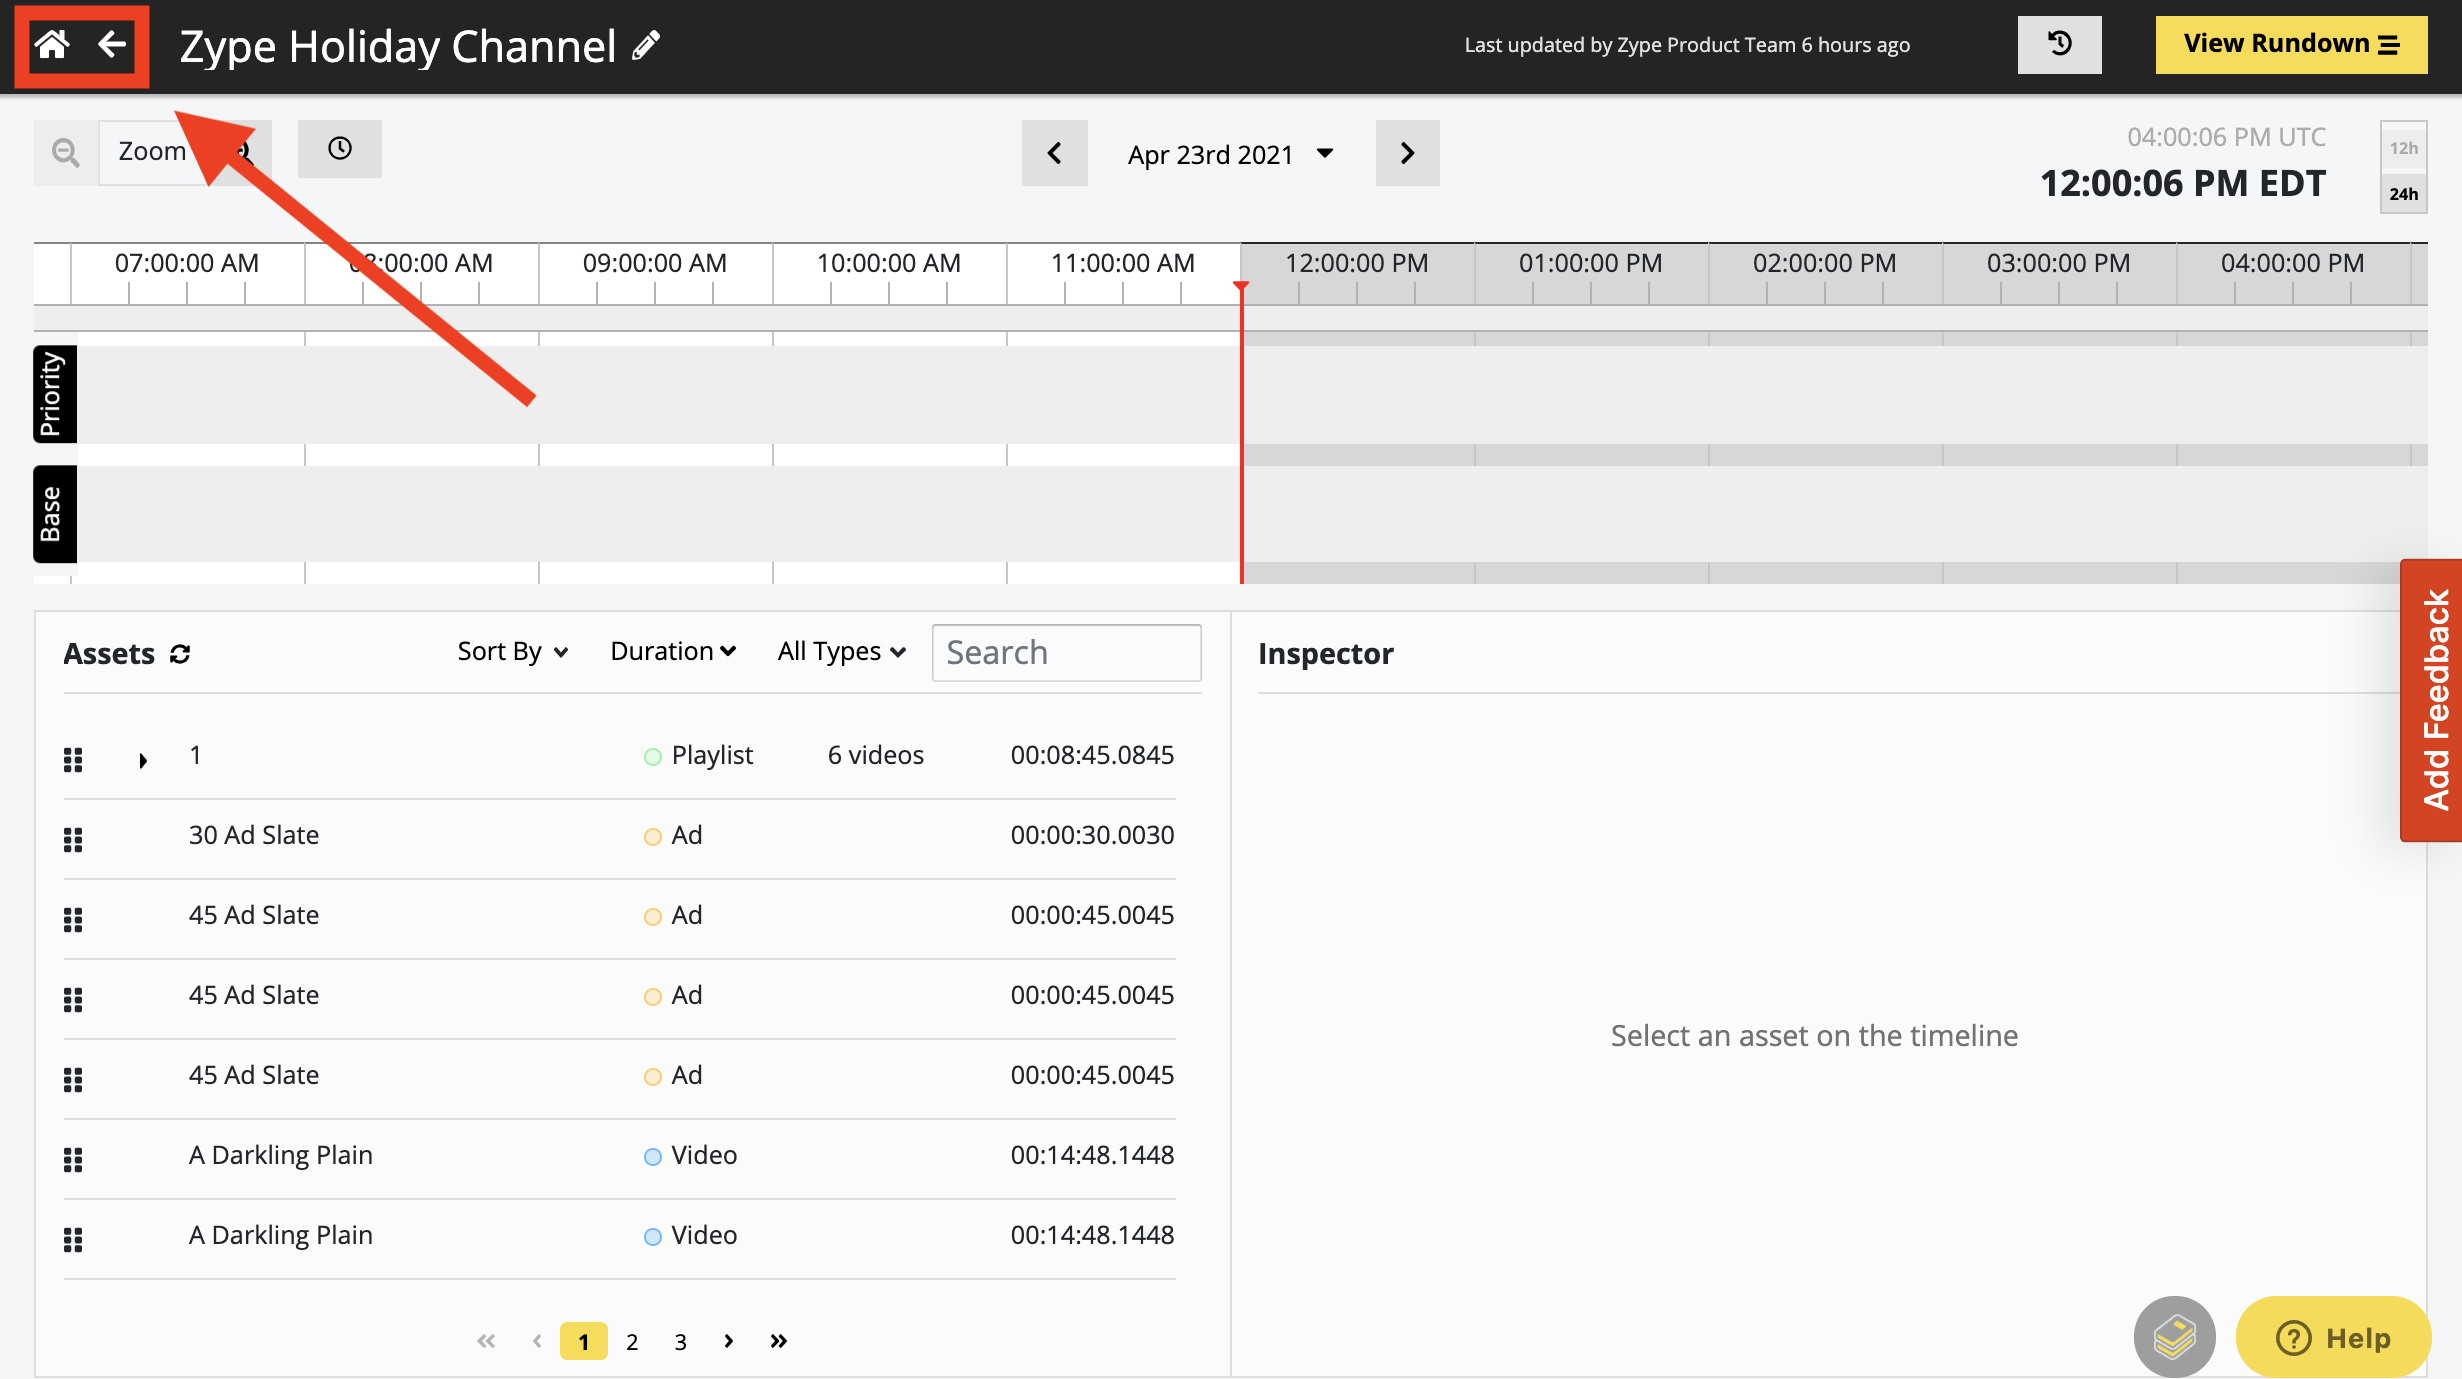2462x1379 pixels.
Task: Open the Sort By dropdown
Action: click(513, 652)
